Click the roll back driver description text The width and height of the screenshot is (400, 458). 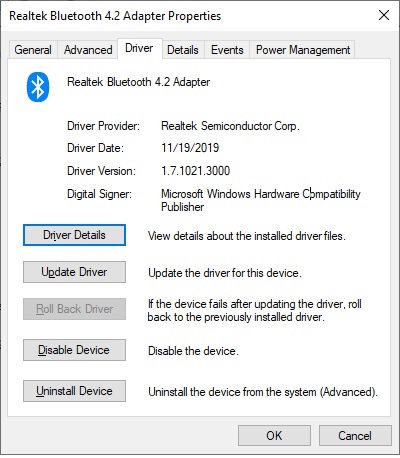pyautogui.click(x=255, y=310)
